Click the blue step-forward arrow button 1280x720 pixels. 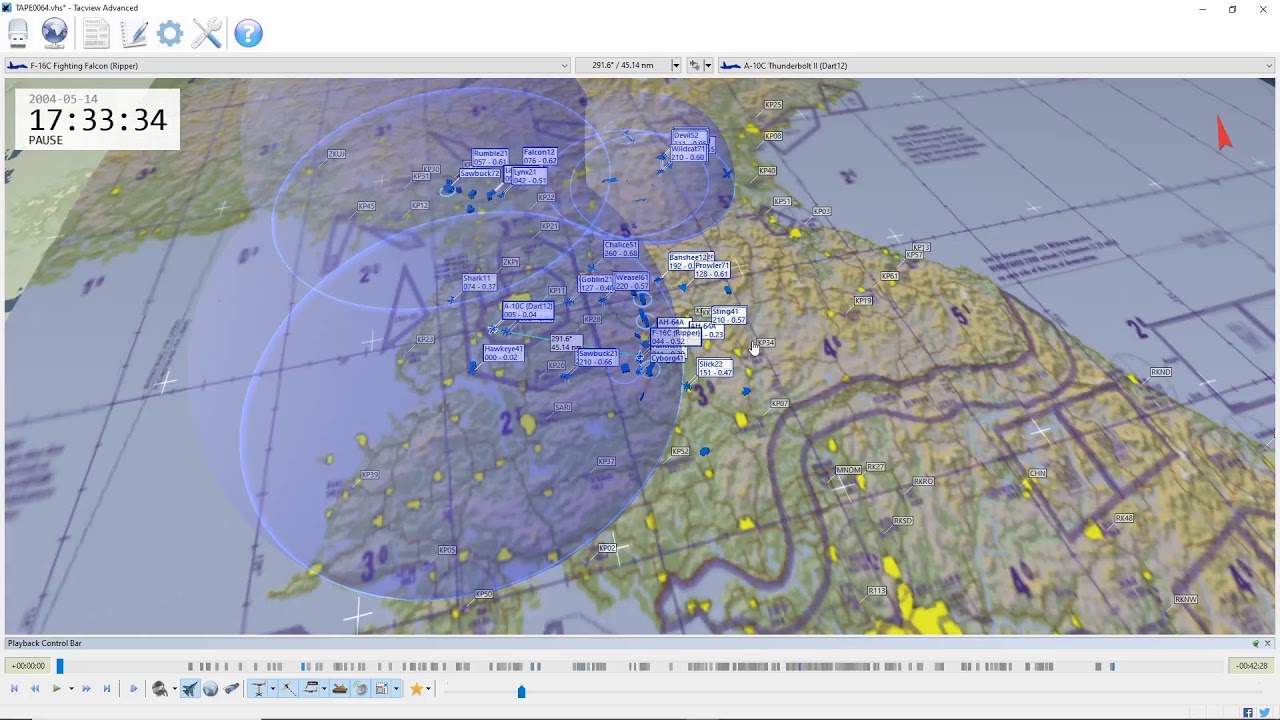point(134,689)
